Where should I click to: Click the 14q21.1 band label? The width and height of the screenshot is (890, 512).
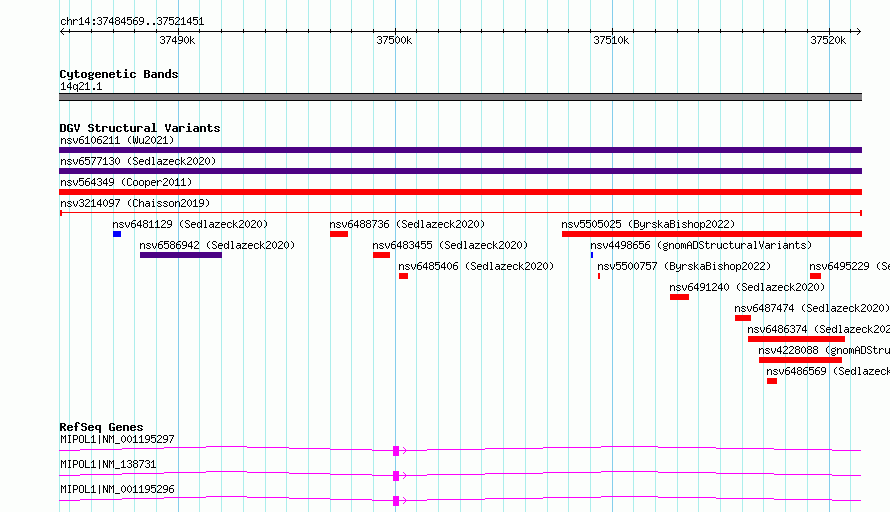click(81, 86)
